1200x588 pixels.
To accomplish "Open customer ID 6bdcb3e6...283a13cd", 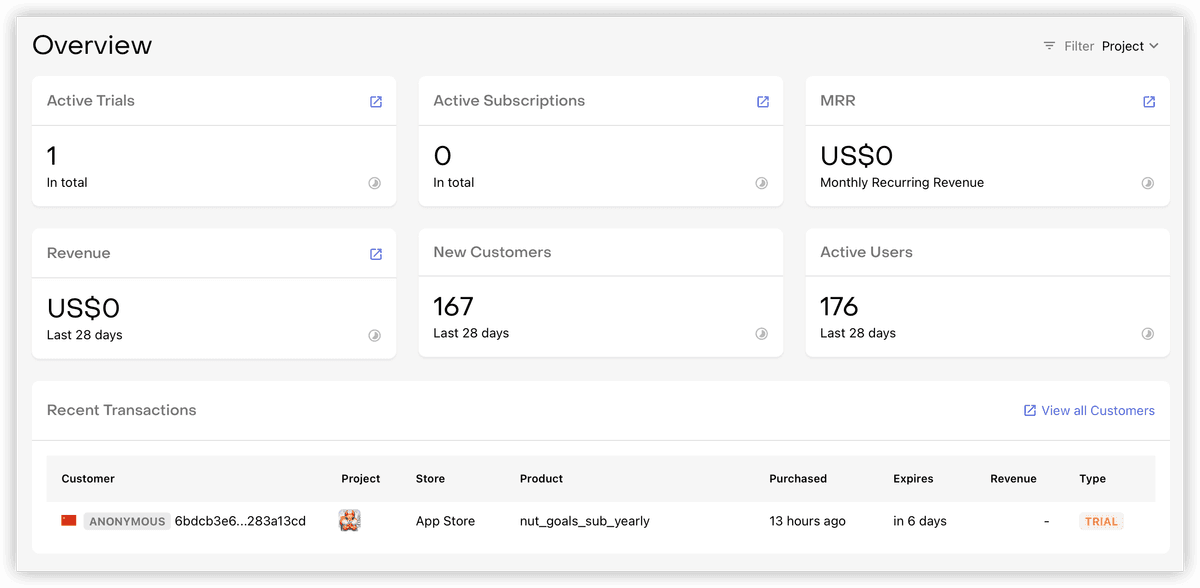I will point(240,521).
